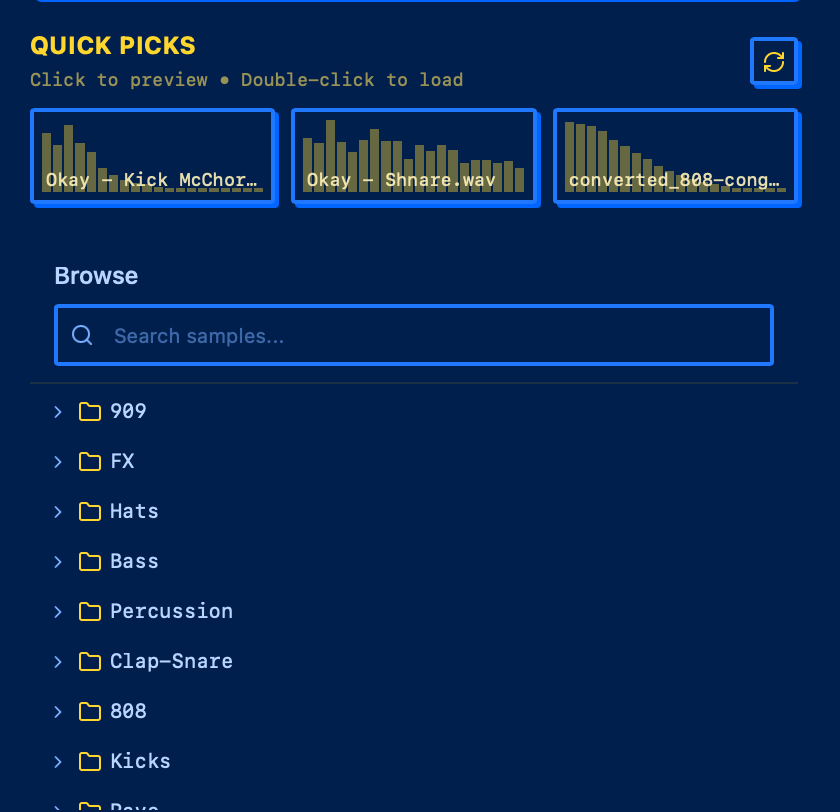Image resolution: width=840 pixels, height=812 pixels.
Task: Preview the Okay - Kick McChor sample
Action: point(152,156)
